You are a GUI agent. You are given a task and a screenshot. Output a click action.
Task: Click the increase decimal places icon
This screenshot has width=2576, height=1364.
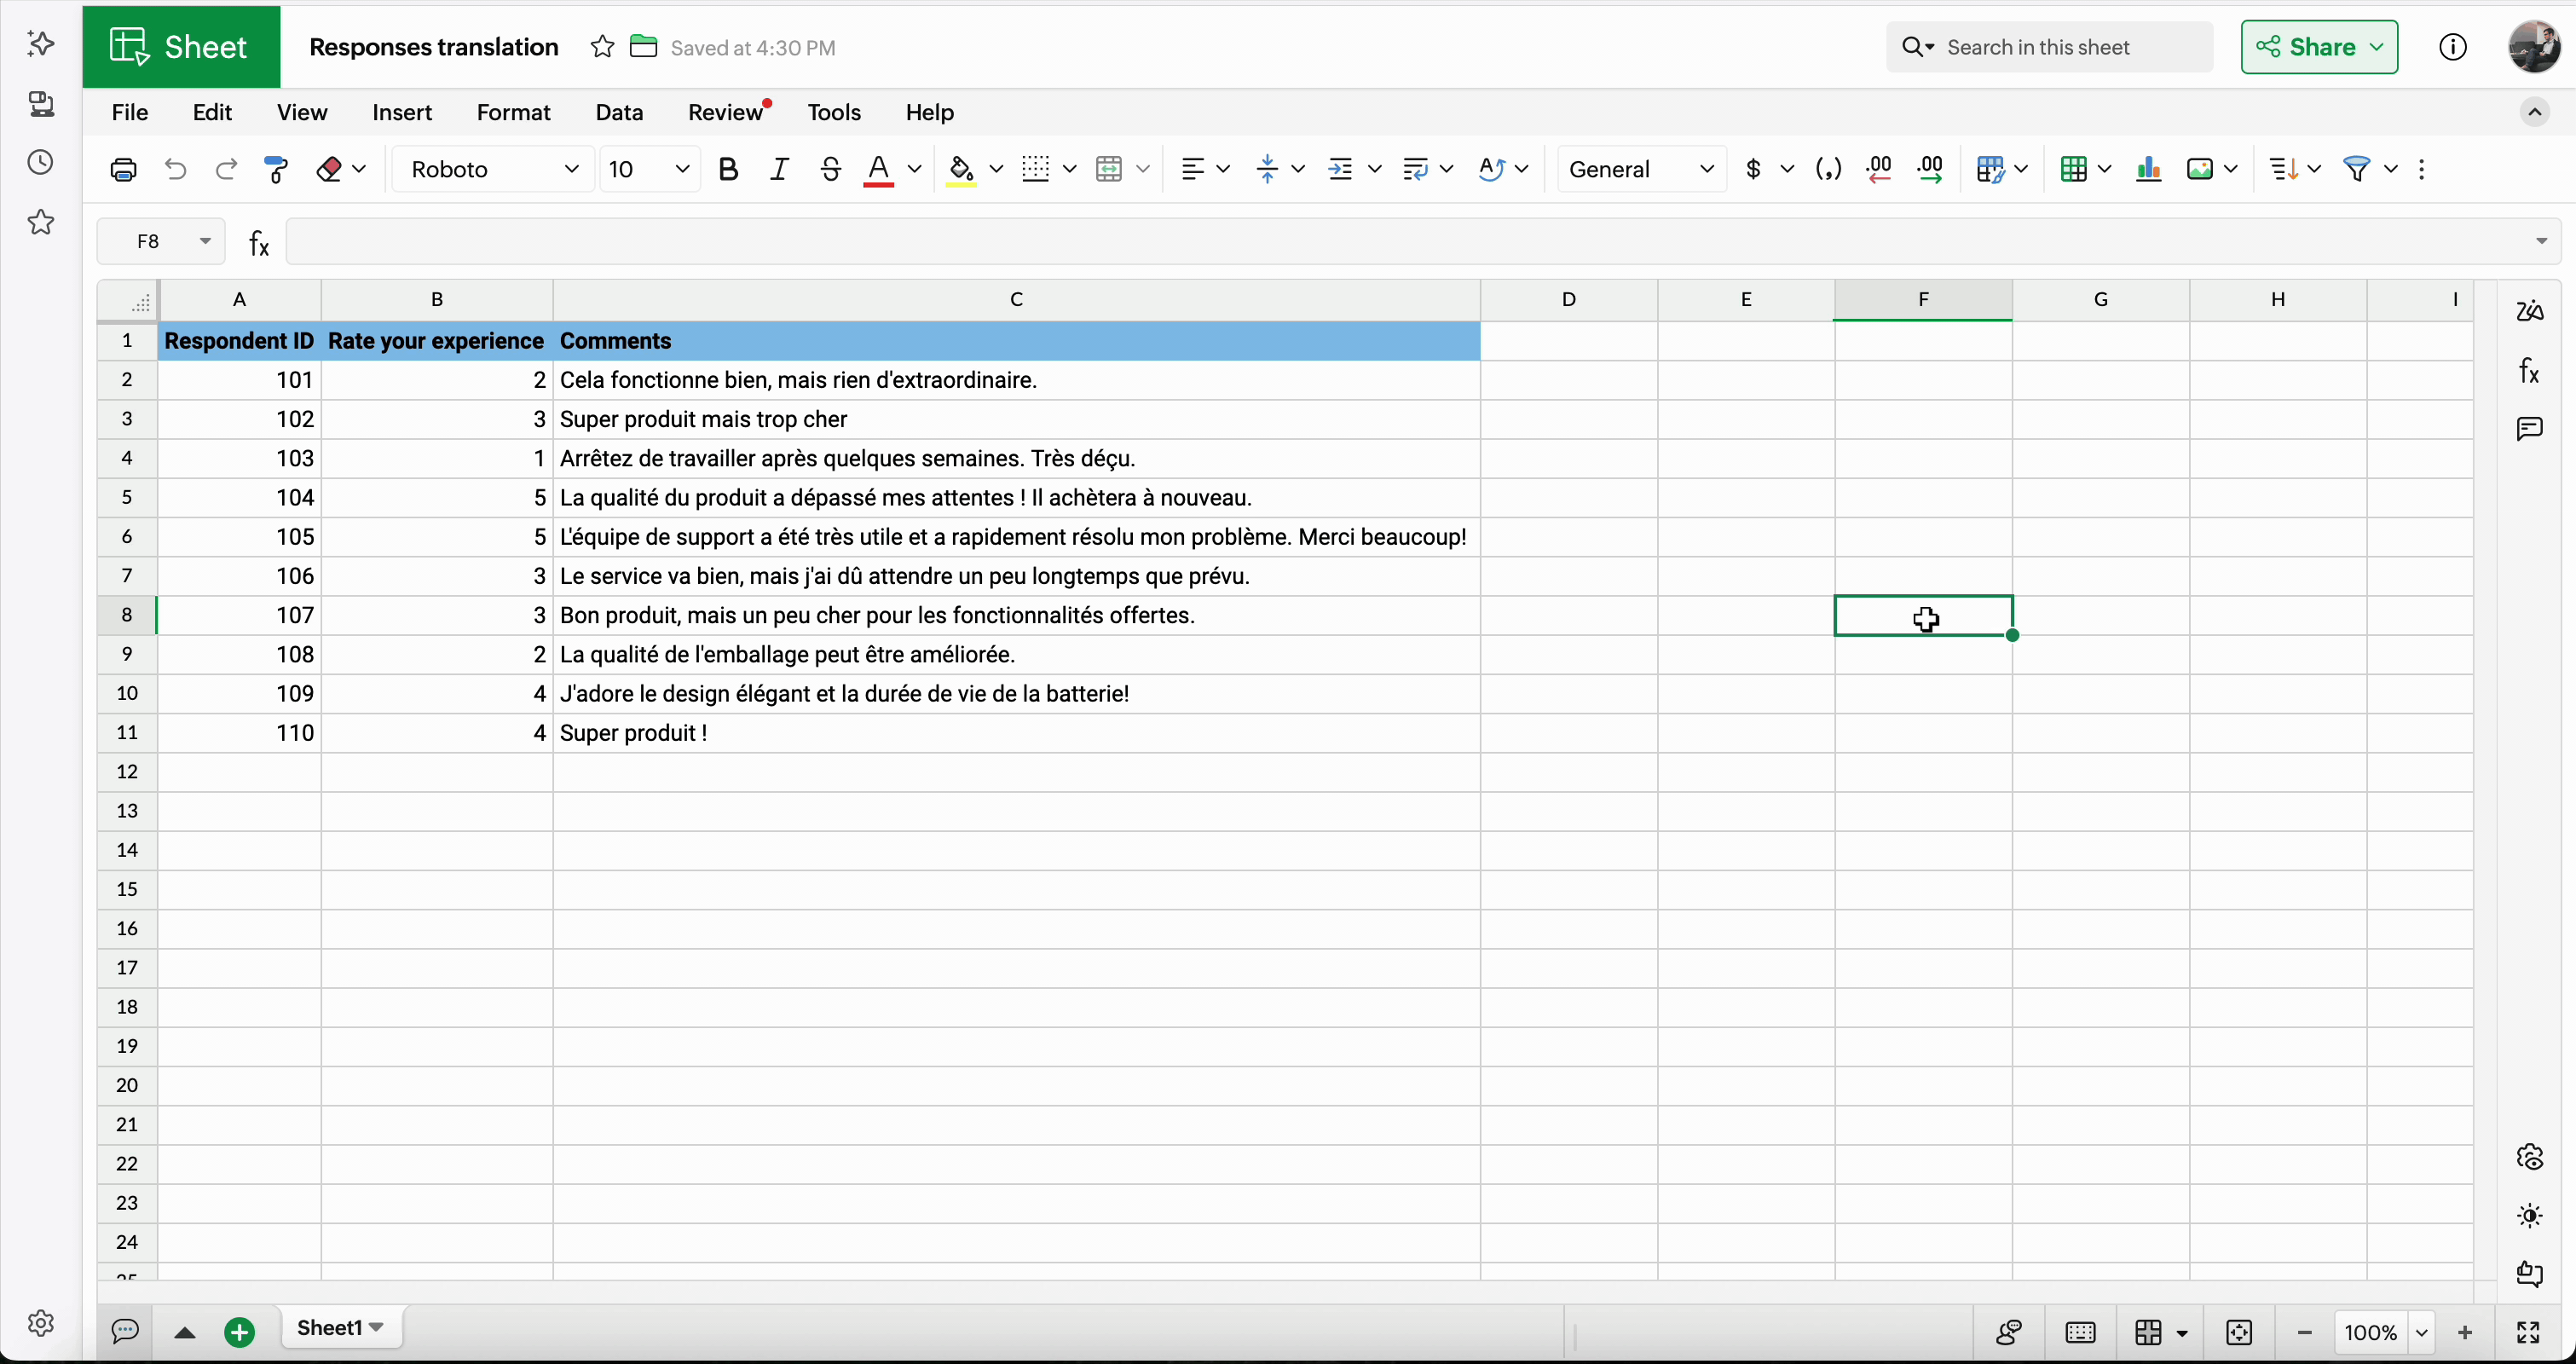pos(1930,169)
